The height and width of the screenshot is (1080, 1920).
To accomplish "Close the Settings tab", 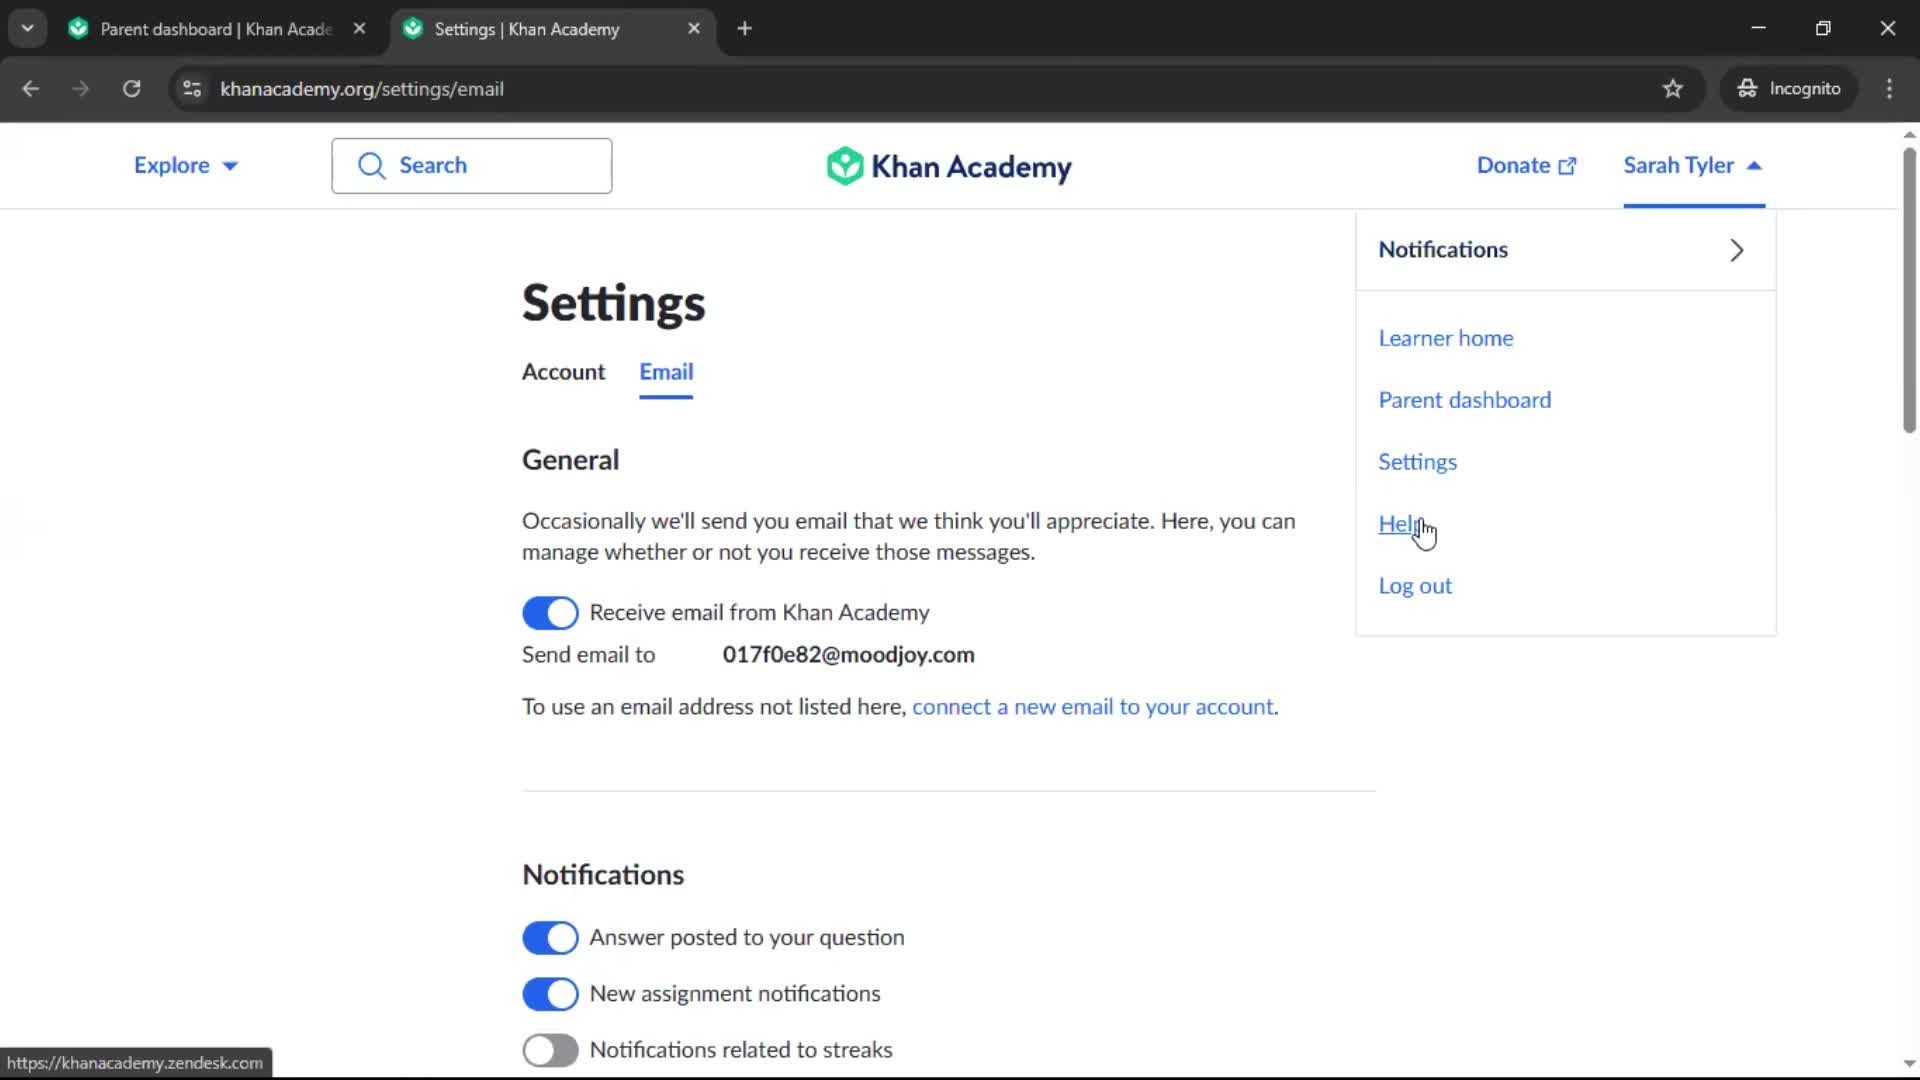I will click(694, 29).
